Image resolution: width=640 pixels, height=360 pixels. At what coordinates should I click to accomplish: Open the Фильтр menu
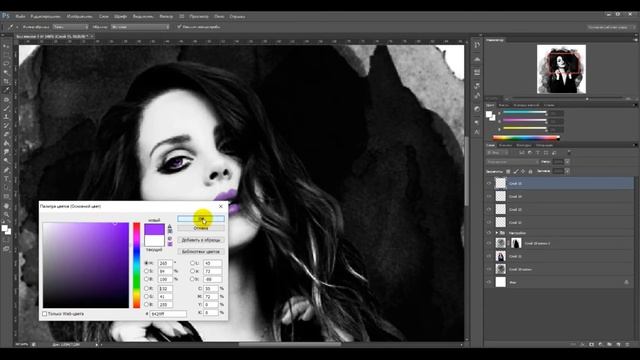pyautogui.click(x=166, y=17)
